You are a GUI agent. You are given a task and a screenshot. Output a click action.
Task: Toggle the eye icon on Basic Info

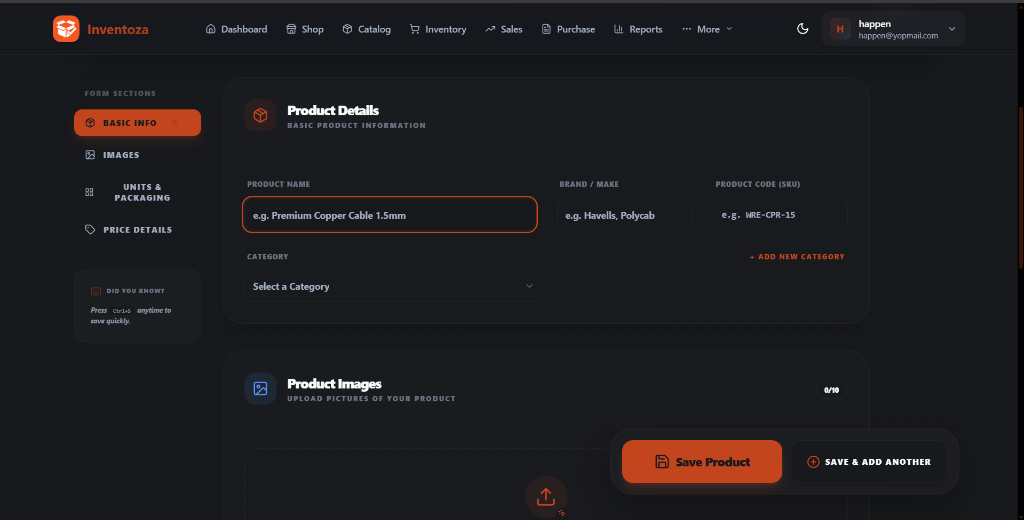click(174, 123)
